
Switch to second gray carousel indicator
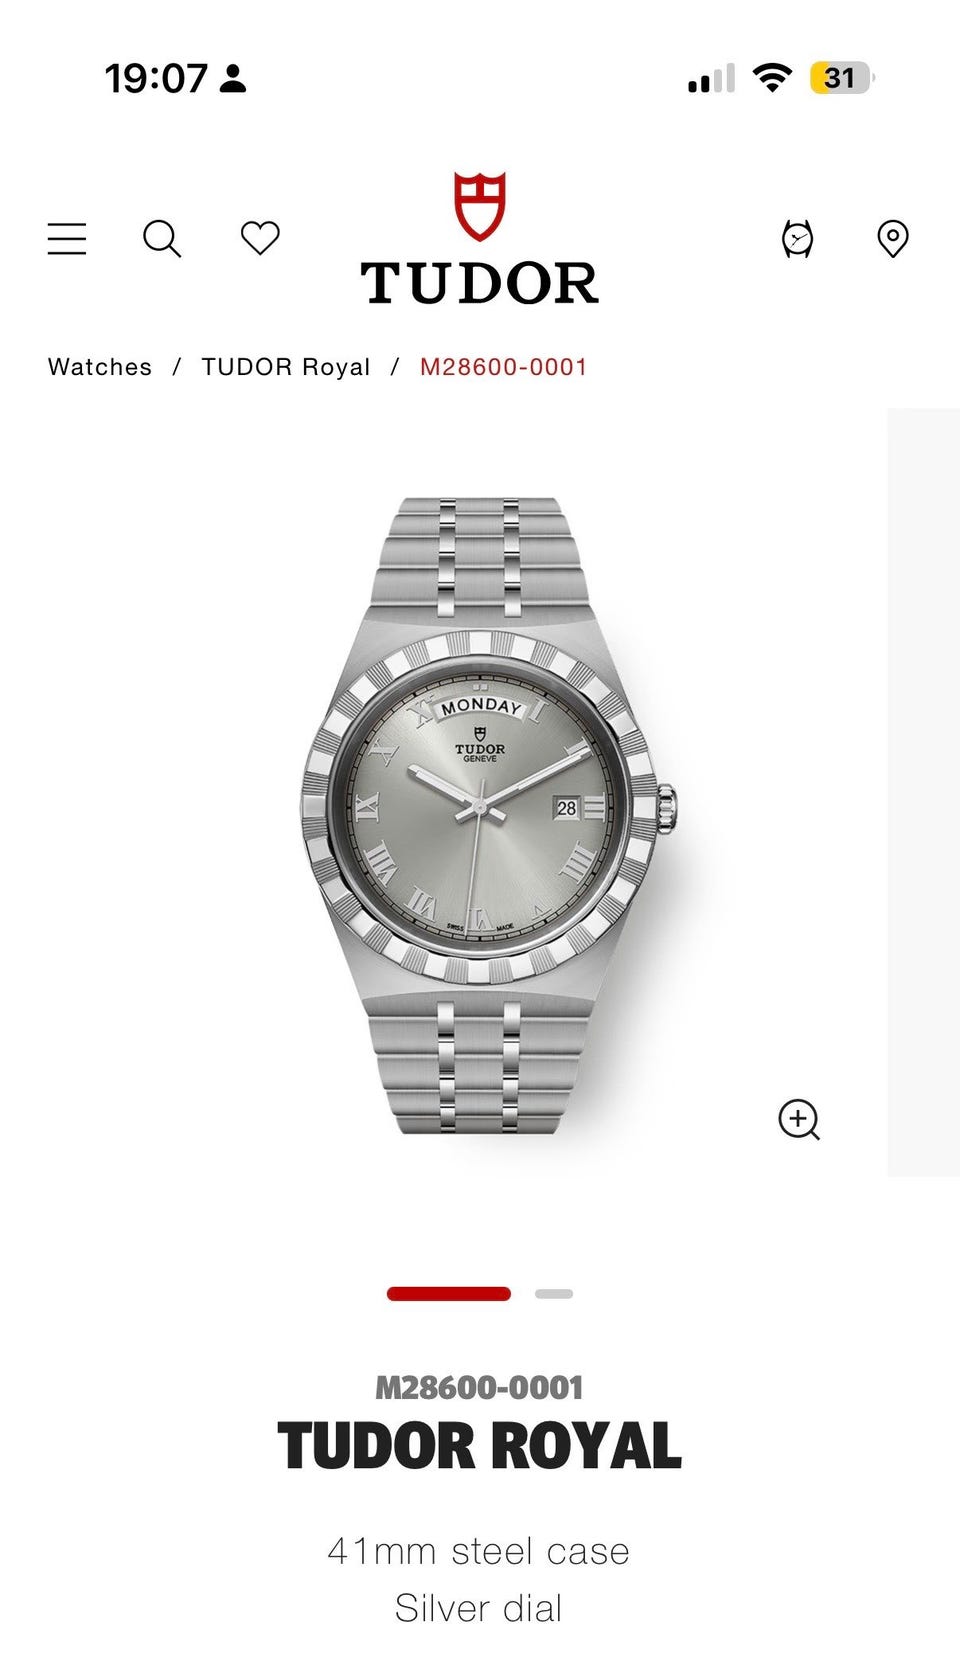554,1294
